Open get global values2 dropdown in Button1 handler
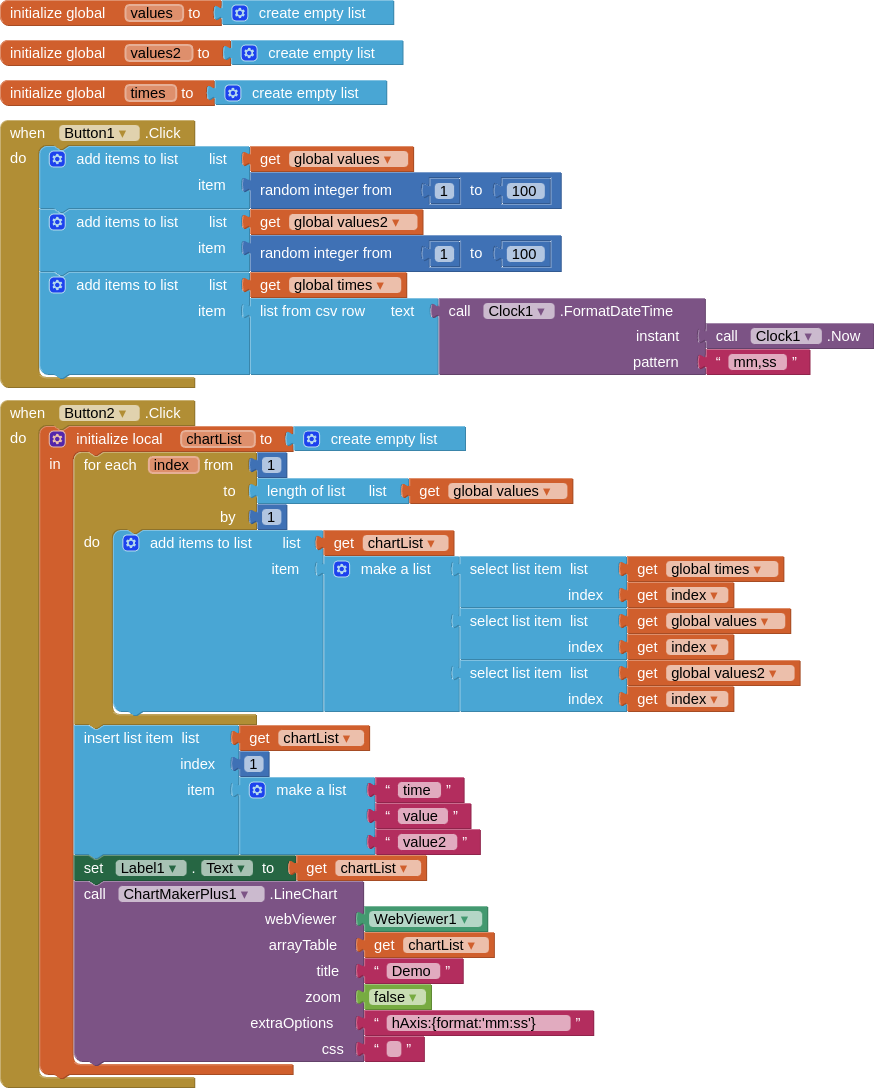This screenshot has height=1088, width=874. (x=353, y=222)
